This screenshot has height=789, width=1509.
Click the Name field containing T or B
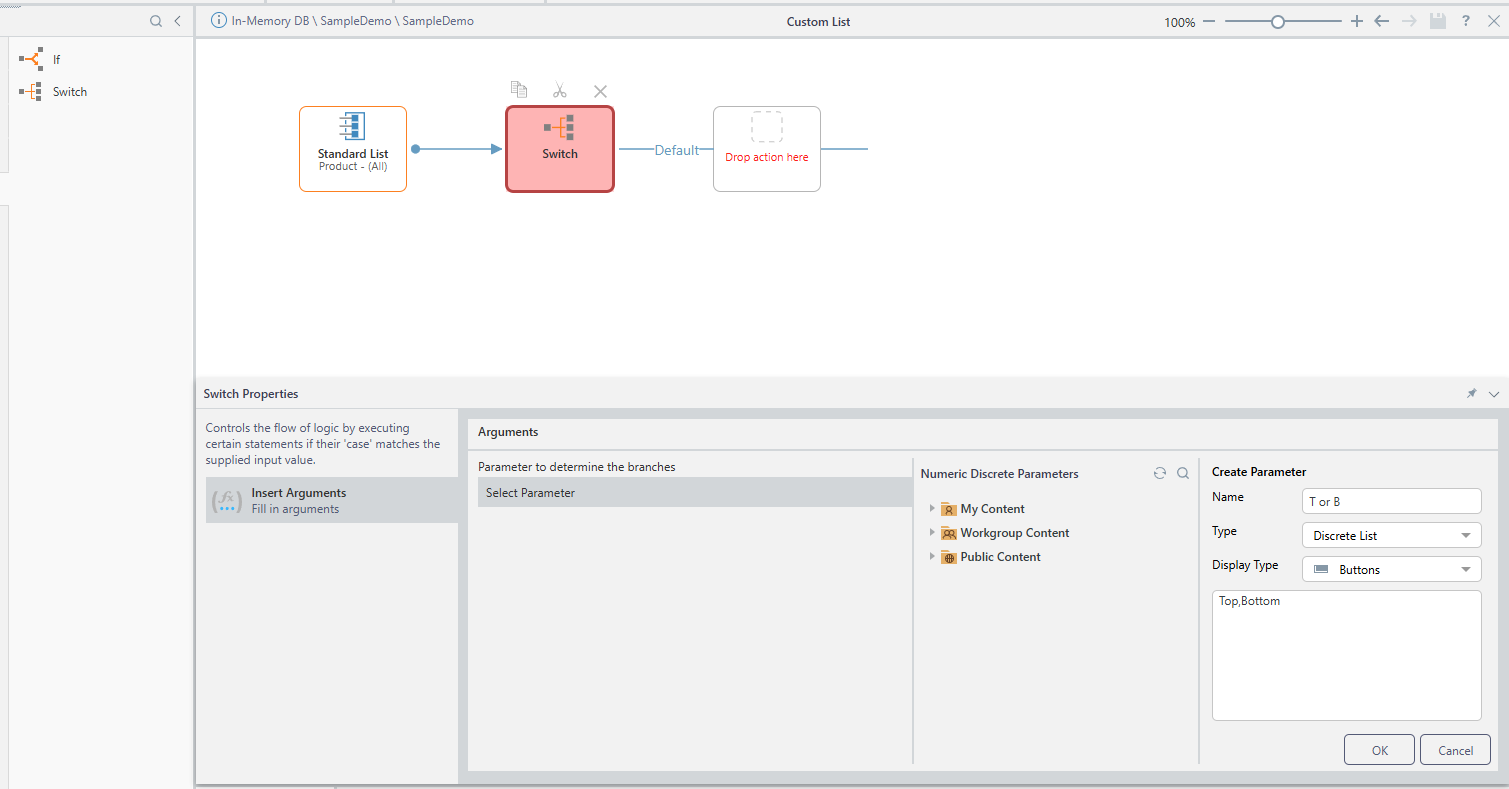click(x=1391, y=501)
